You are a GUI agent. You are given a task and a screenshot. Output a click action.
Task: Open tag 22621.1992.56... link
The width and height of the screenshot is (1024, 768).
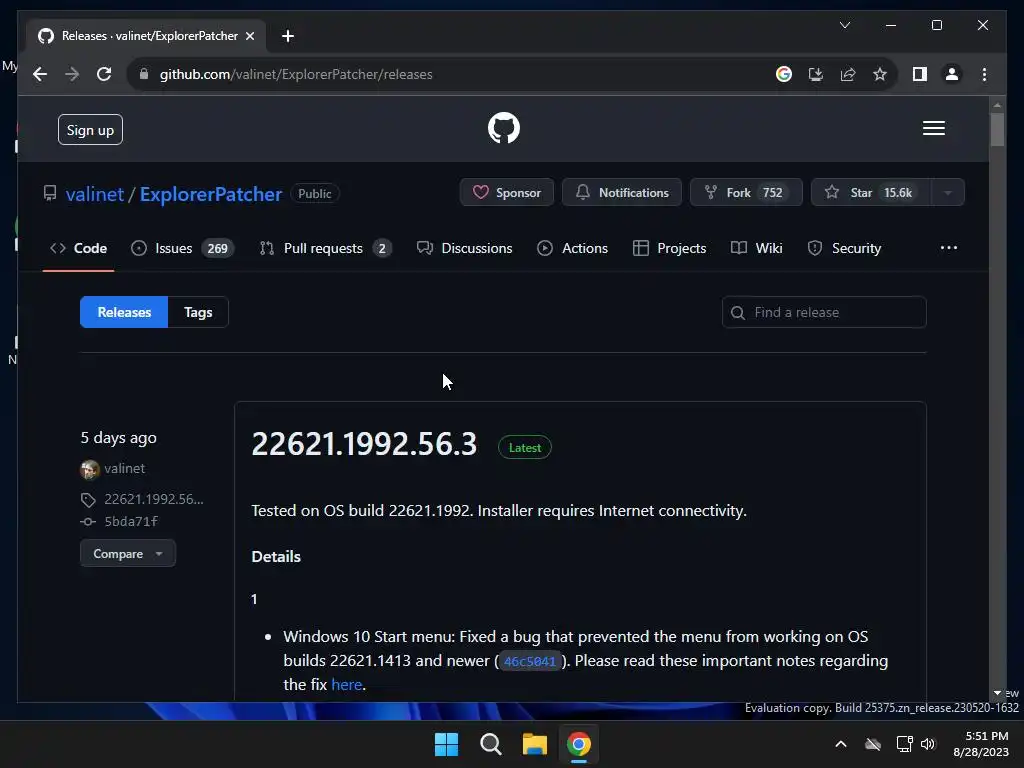153,500
